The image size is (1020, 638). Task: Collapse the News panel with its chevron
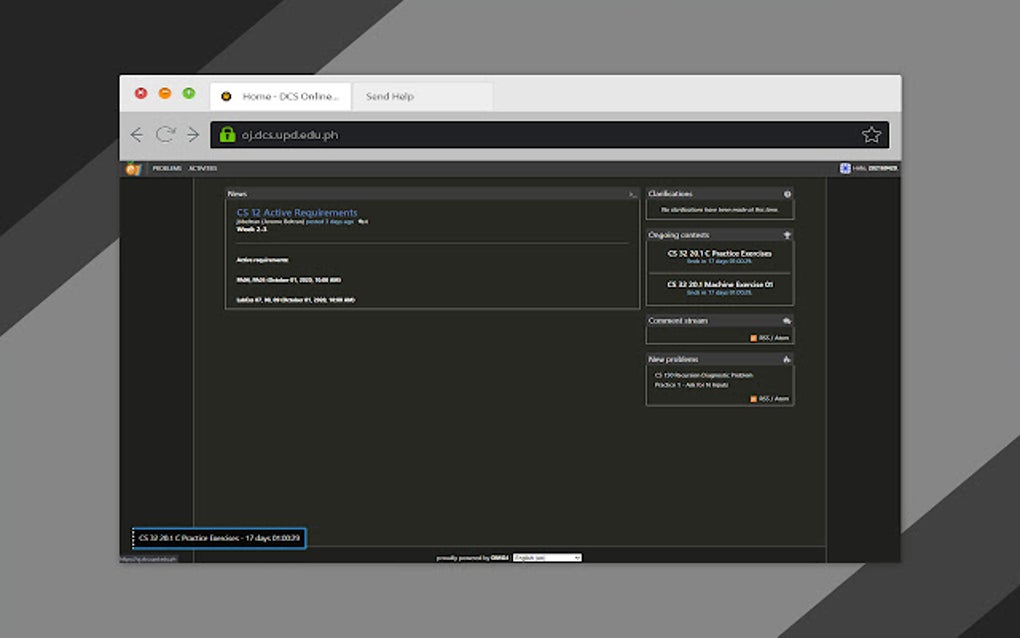pos(631,194)
